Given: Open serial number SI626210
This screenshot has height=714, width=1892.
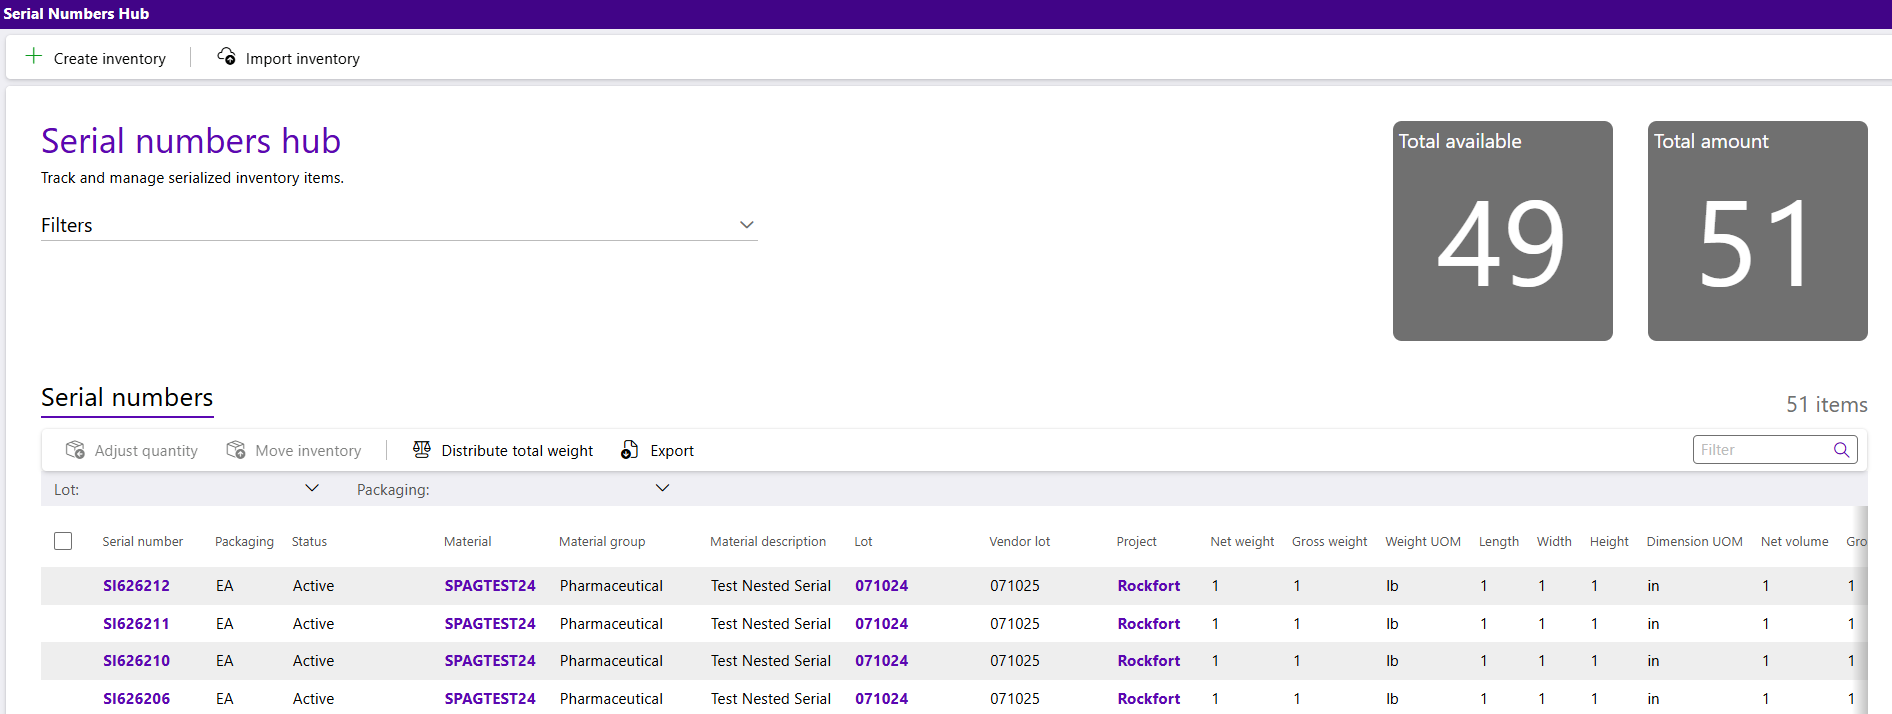Looking at the screenshot, I should pos(136,661).
